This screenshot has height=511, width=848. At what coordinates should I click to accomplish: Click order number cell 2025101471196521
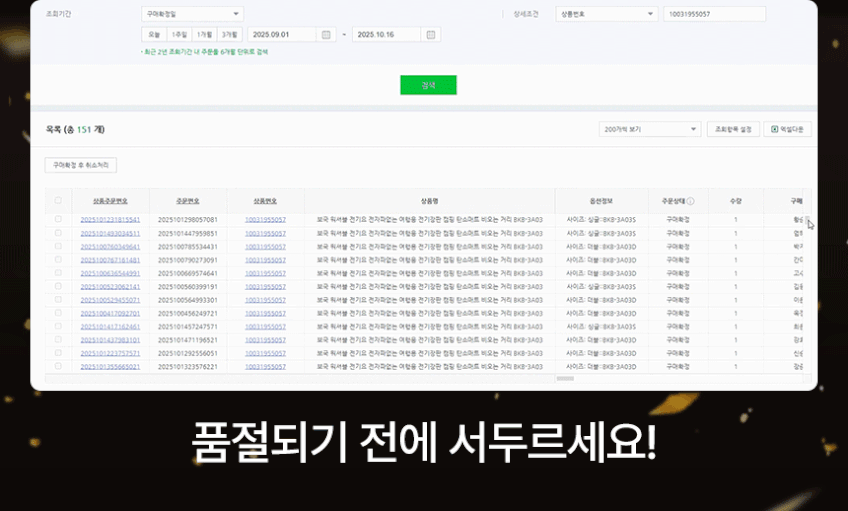point(188,340)
